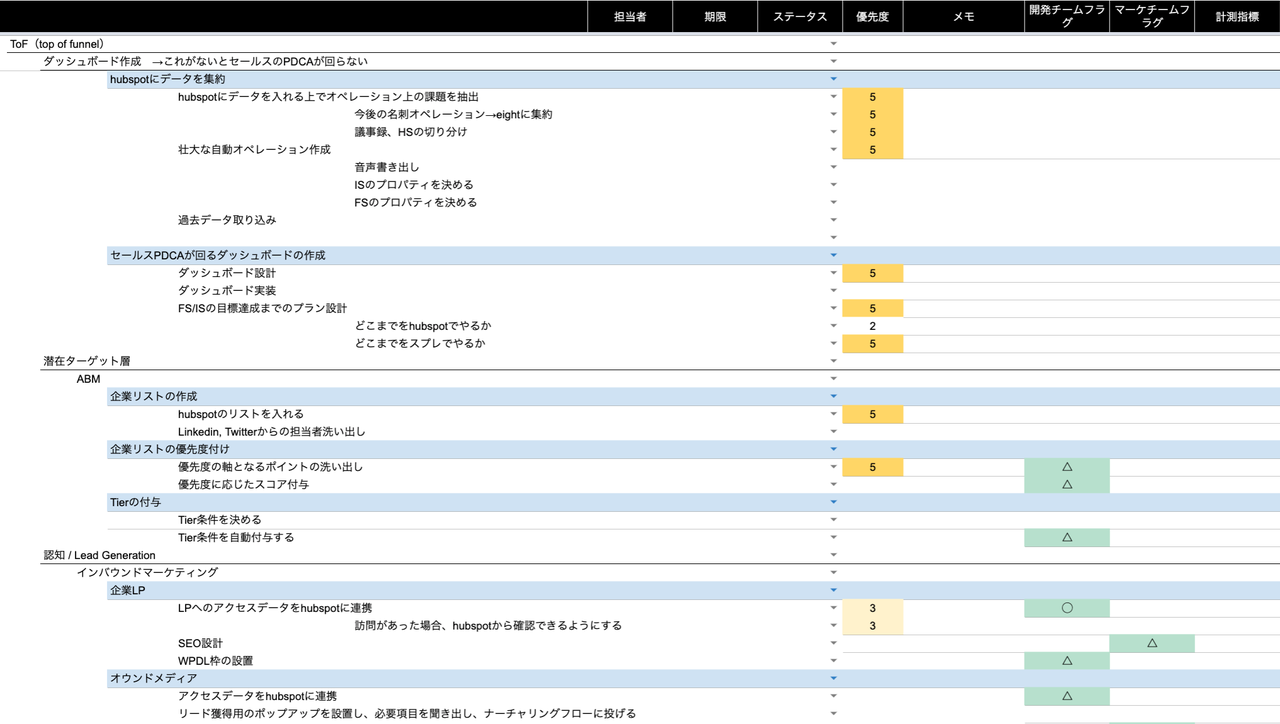Select the ダッシュボード実装 cell
The image size is (1280, 724).
point(227,290)
